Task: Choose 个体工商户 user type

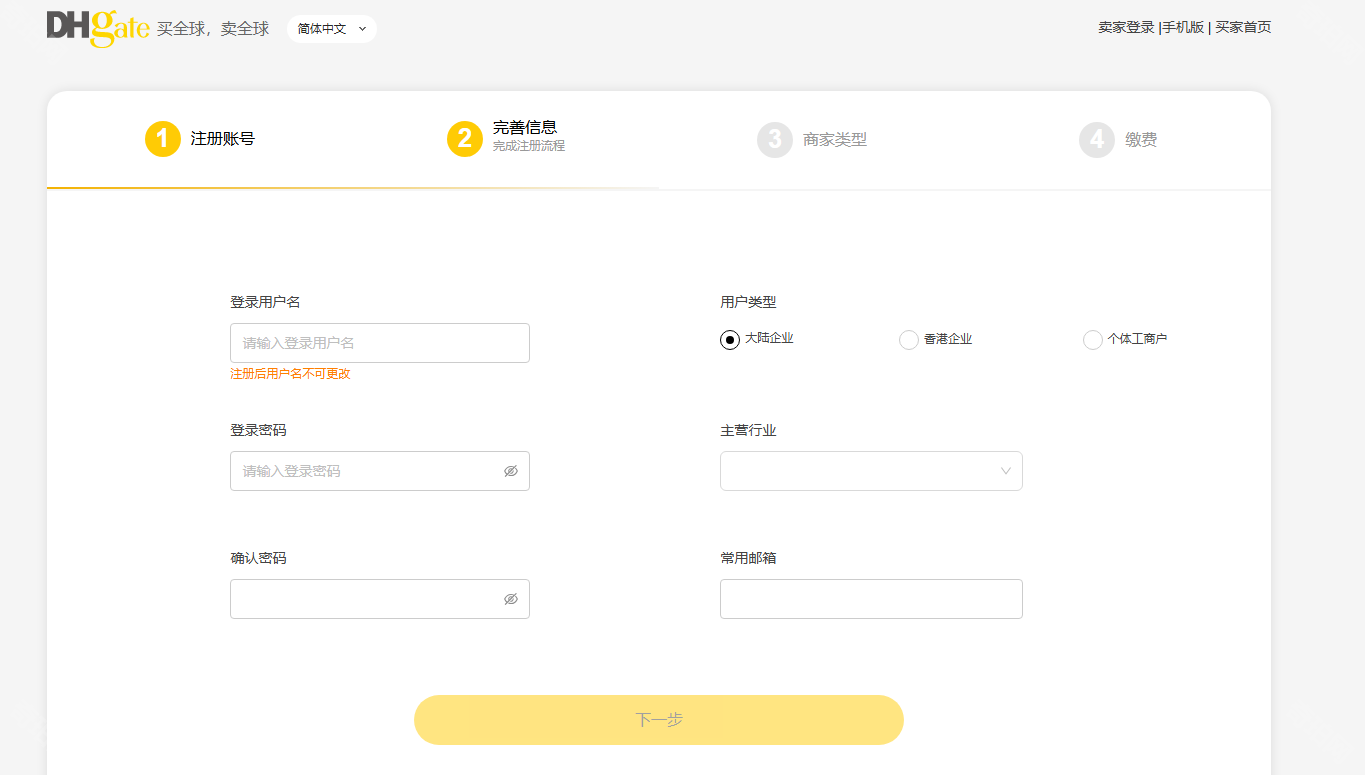Action: pyautogui.click(x=1093, y=340)
